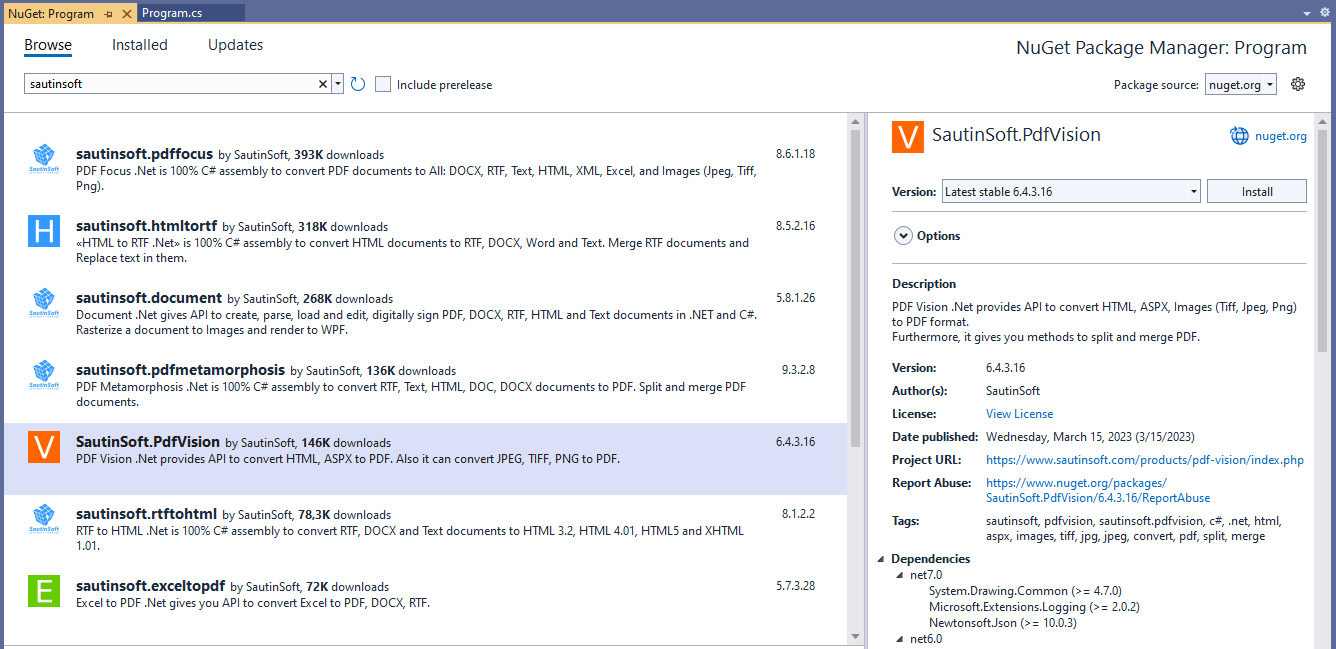Open the View License link
1336x649 pixels.
coord(1018,413)
